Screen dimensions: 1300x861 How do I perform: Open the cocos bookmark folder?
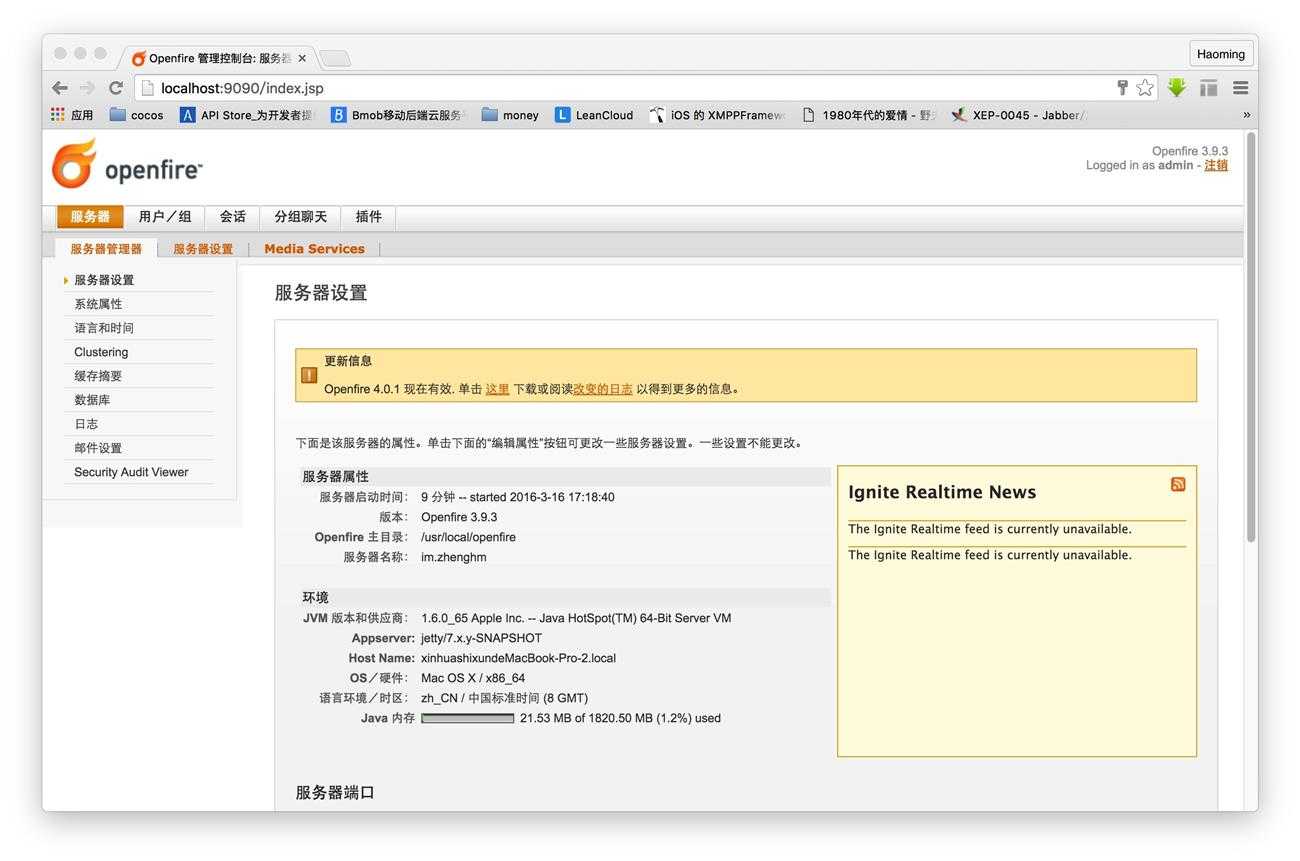point(136,115)
